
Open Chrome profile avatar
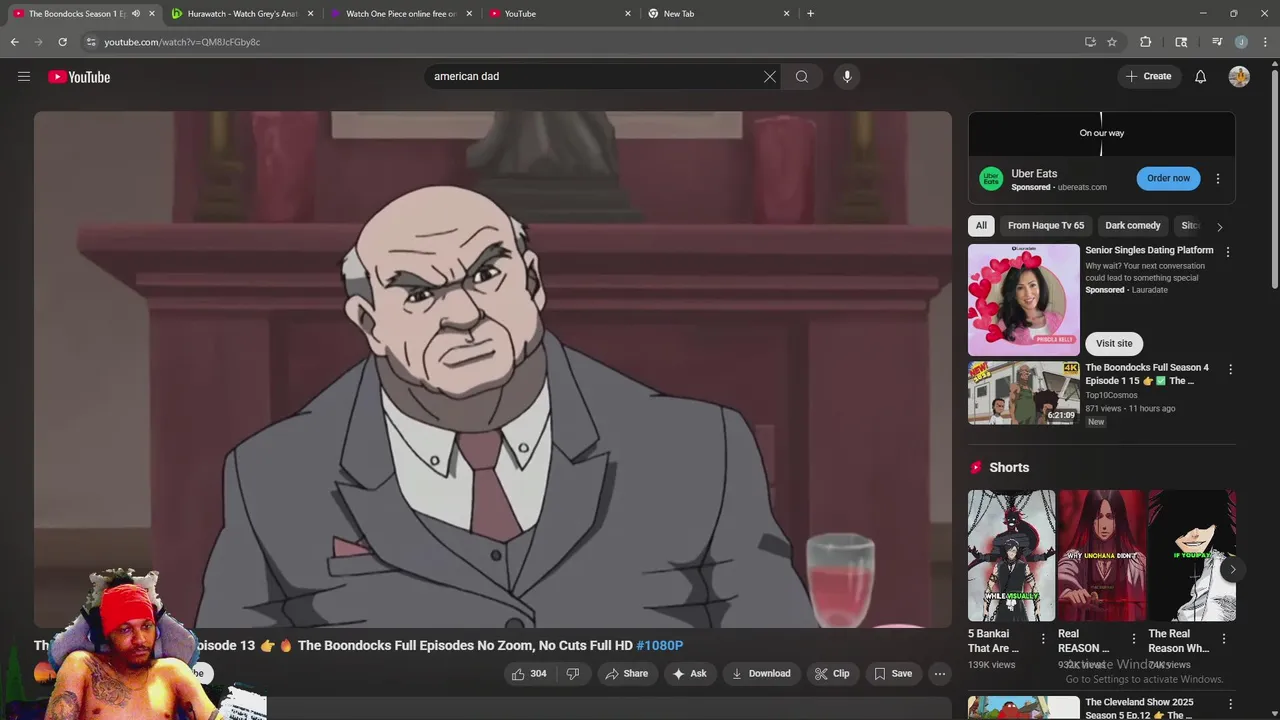tap(1241, 42)
